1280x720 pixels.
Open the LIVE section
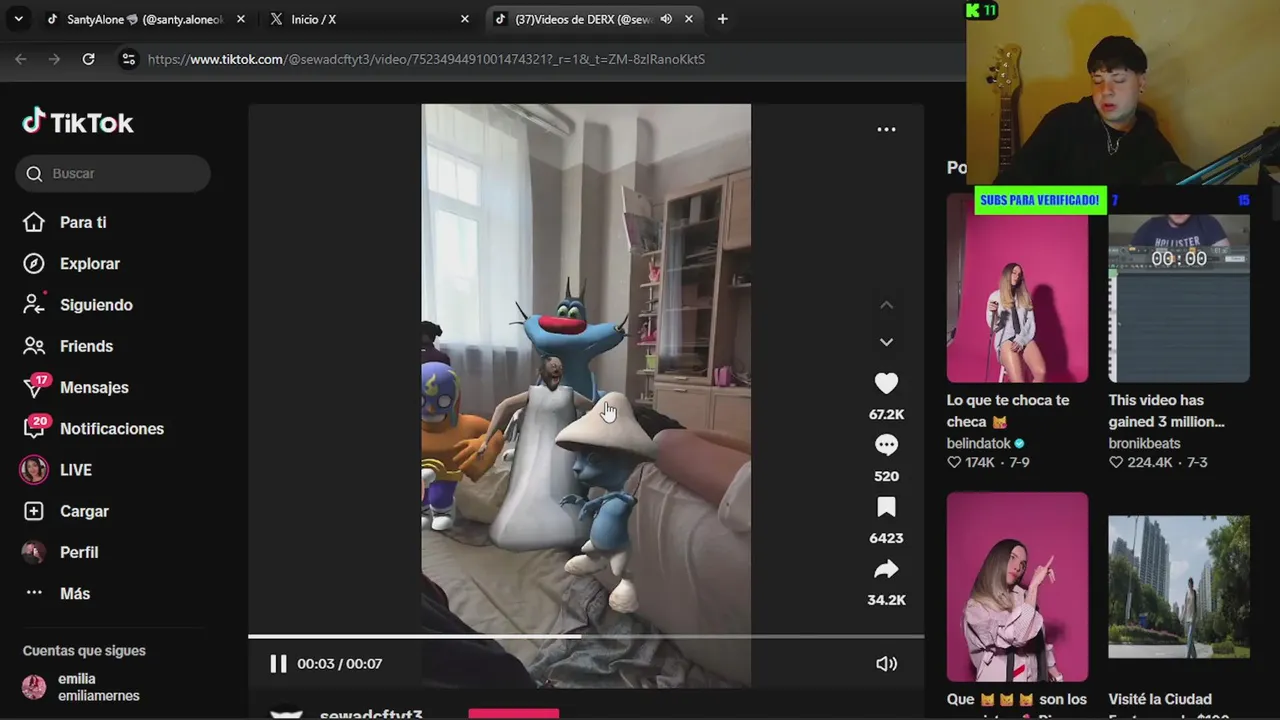point(75,470)
